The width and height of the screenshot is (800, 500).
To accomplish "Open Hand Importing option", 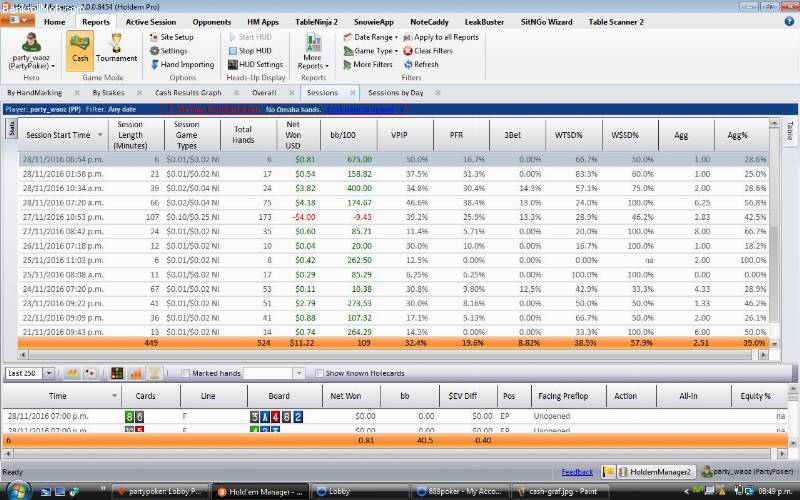I will tap(182, 64).
